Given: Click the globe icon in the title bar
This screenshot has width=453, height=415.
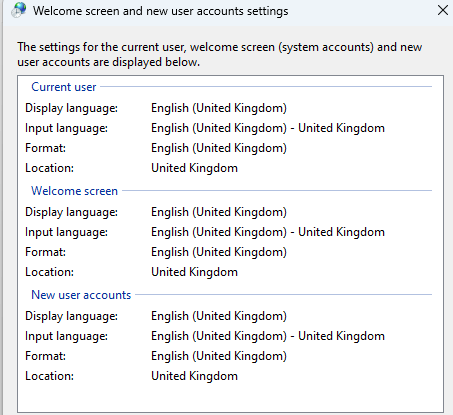Looking at the screenshot, I should click(x=19, y=10).
